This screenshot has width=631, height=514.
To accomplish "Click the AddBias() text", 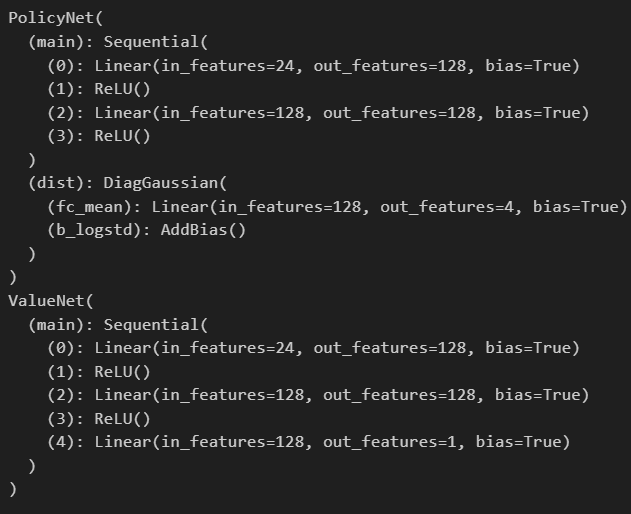I will point(203,230).
